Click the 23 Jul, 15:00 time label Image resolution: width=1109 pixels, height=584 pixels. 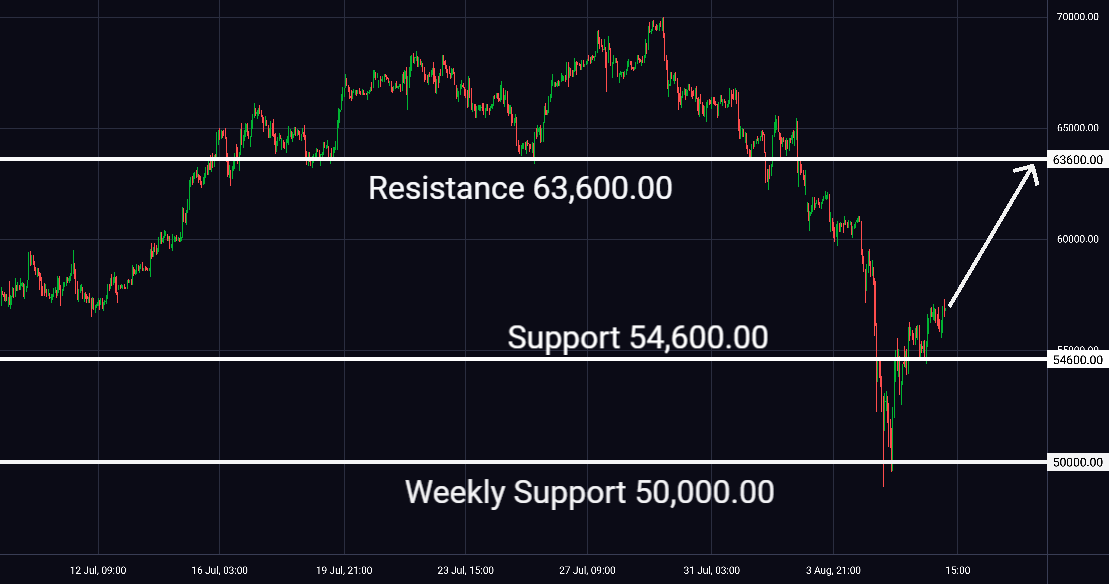465,570
